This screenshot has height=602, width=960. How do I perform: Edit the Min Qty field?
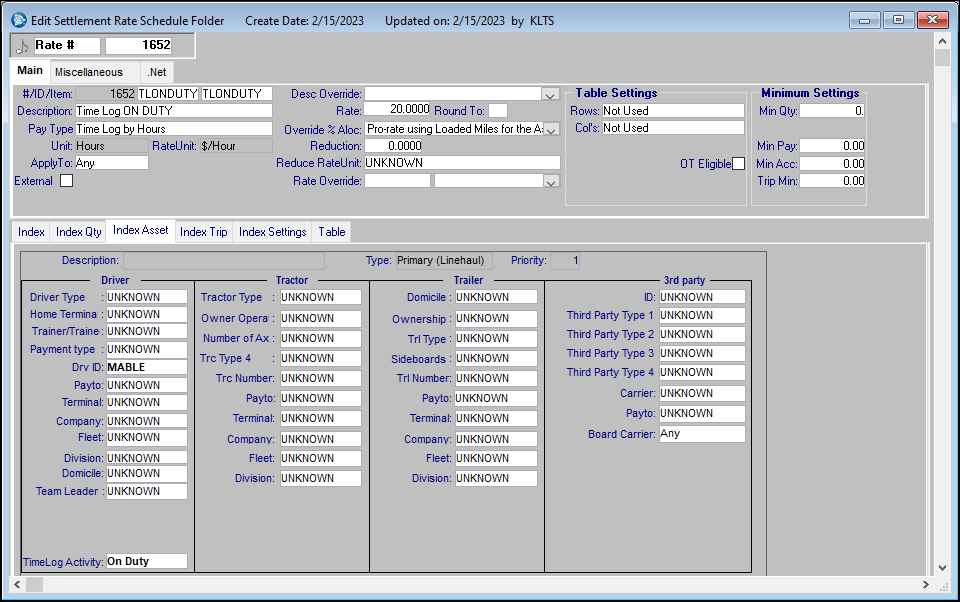832,111
